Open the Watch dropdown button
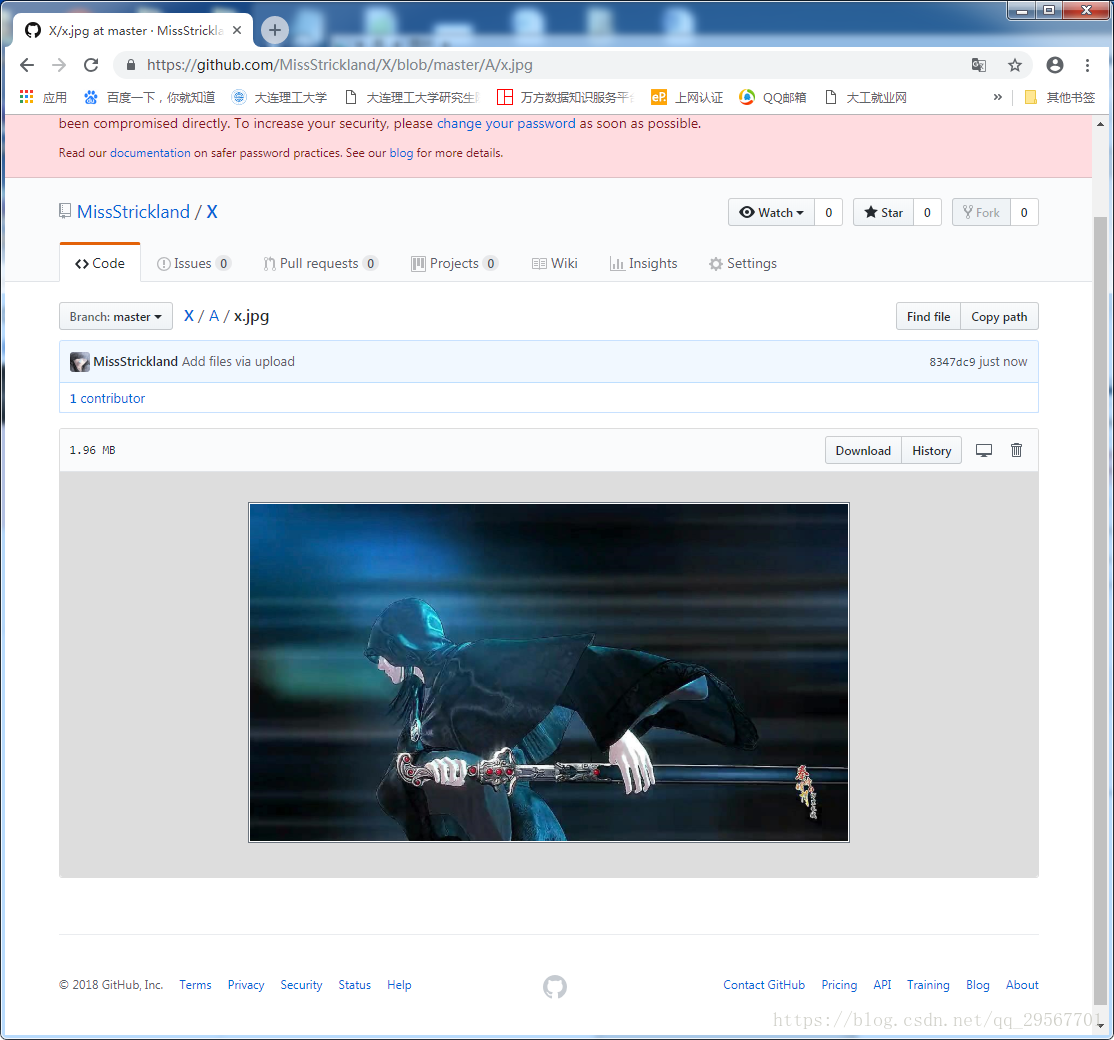The width and height of the screenshot is (1114, 1040). [771, 212]
